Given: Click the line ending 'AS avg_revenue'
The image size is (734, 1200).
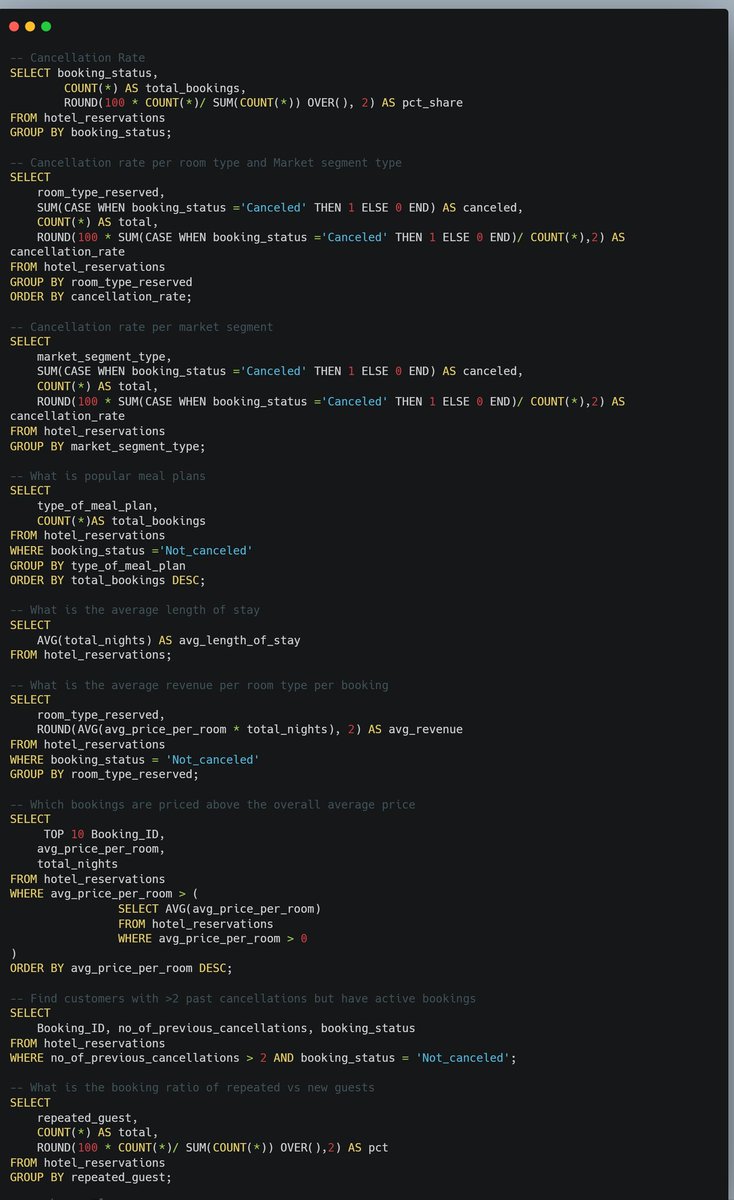Looking at the screenshot, I should [x=250, y=730].
